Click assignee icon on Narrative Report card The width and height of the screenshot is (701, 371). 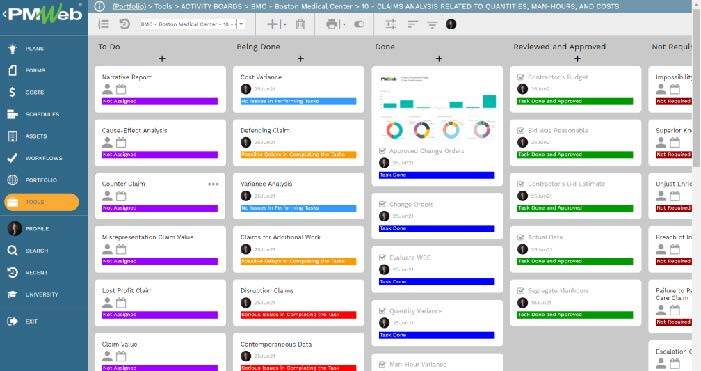tap(107, 89)
